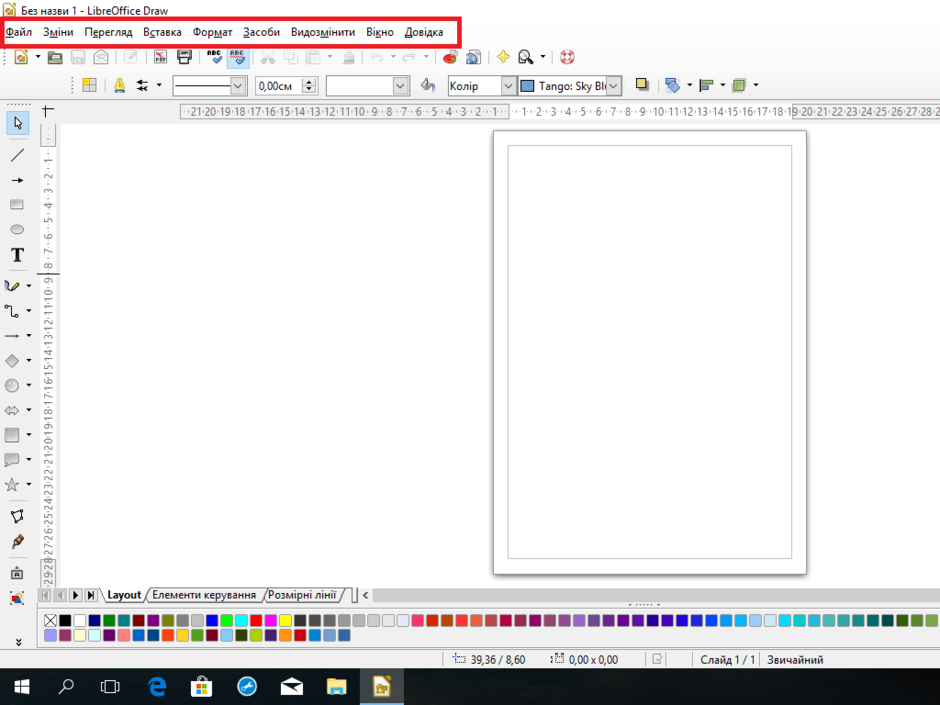The image size is (940, 705).
Task: Open the line style combo box
Action: [x=210, y=86]
